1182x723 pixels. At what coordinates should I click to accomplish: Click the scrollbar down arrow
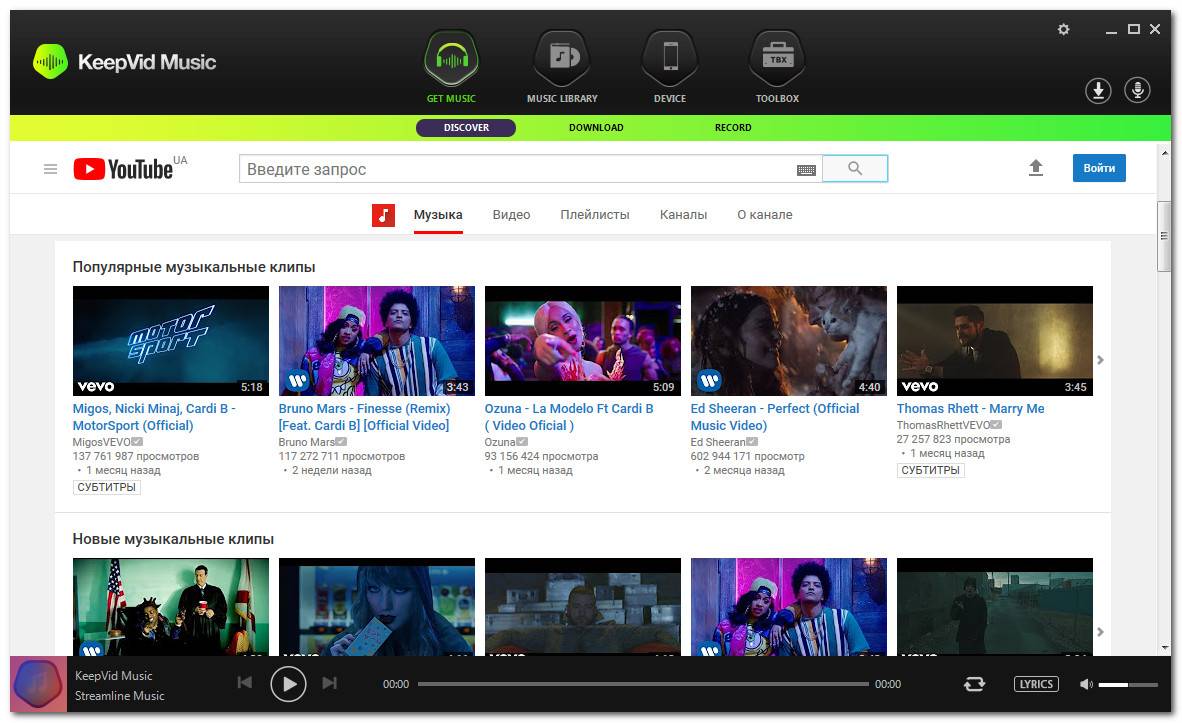click(1164, 647)
